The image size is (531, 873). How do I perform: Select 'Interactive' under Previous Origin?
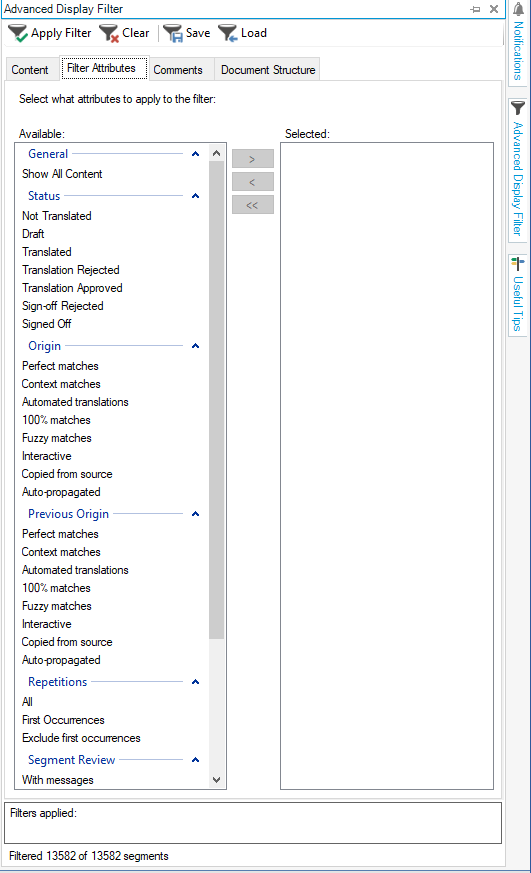tap(47, 624)
